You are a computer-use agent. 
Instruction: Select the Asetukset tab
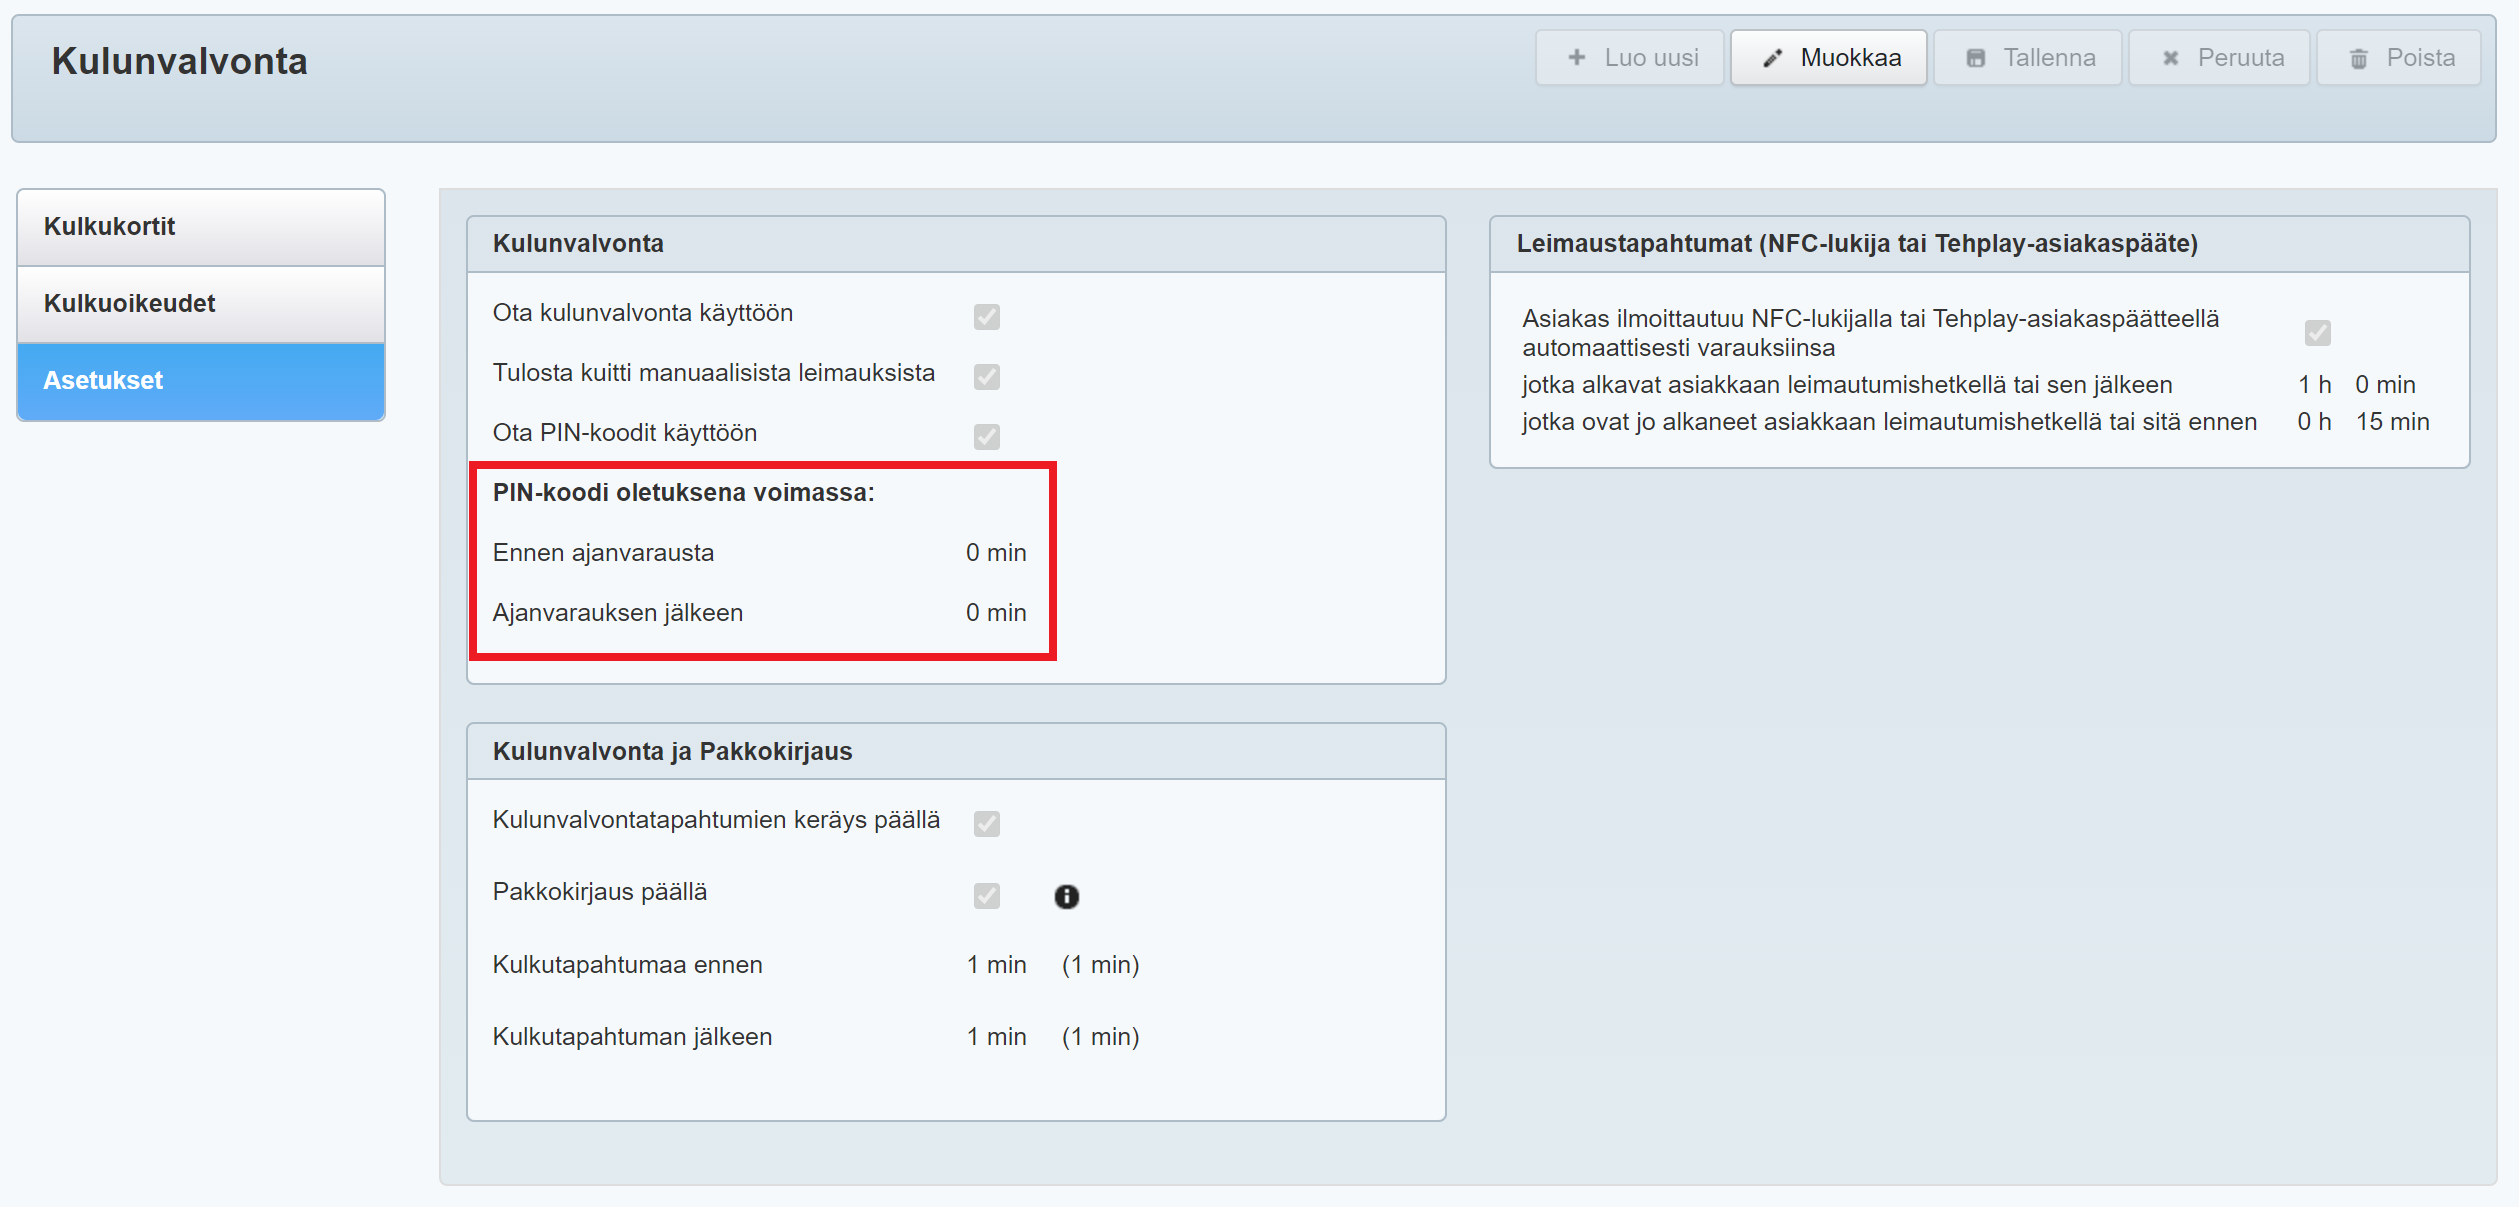[x=201, y=381]
